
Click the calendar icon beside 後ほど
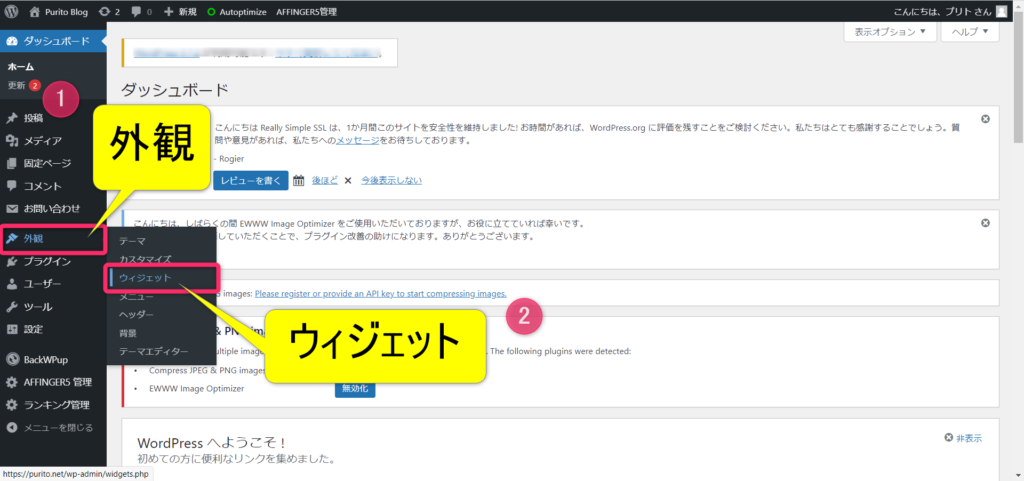(298, 180)
